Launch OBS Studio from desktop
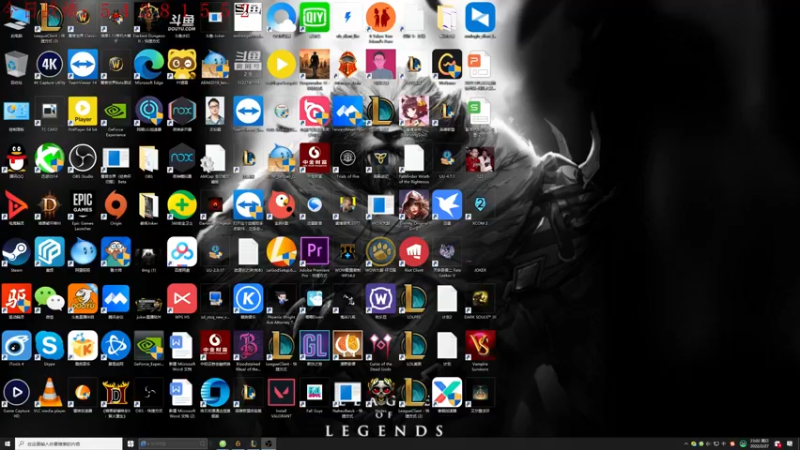This screenshot has width=800, height=450. click(83, 158)
